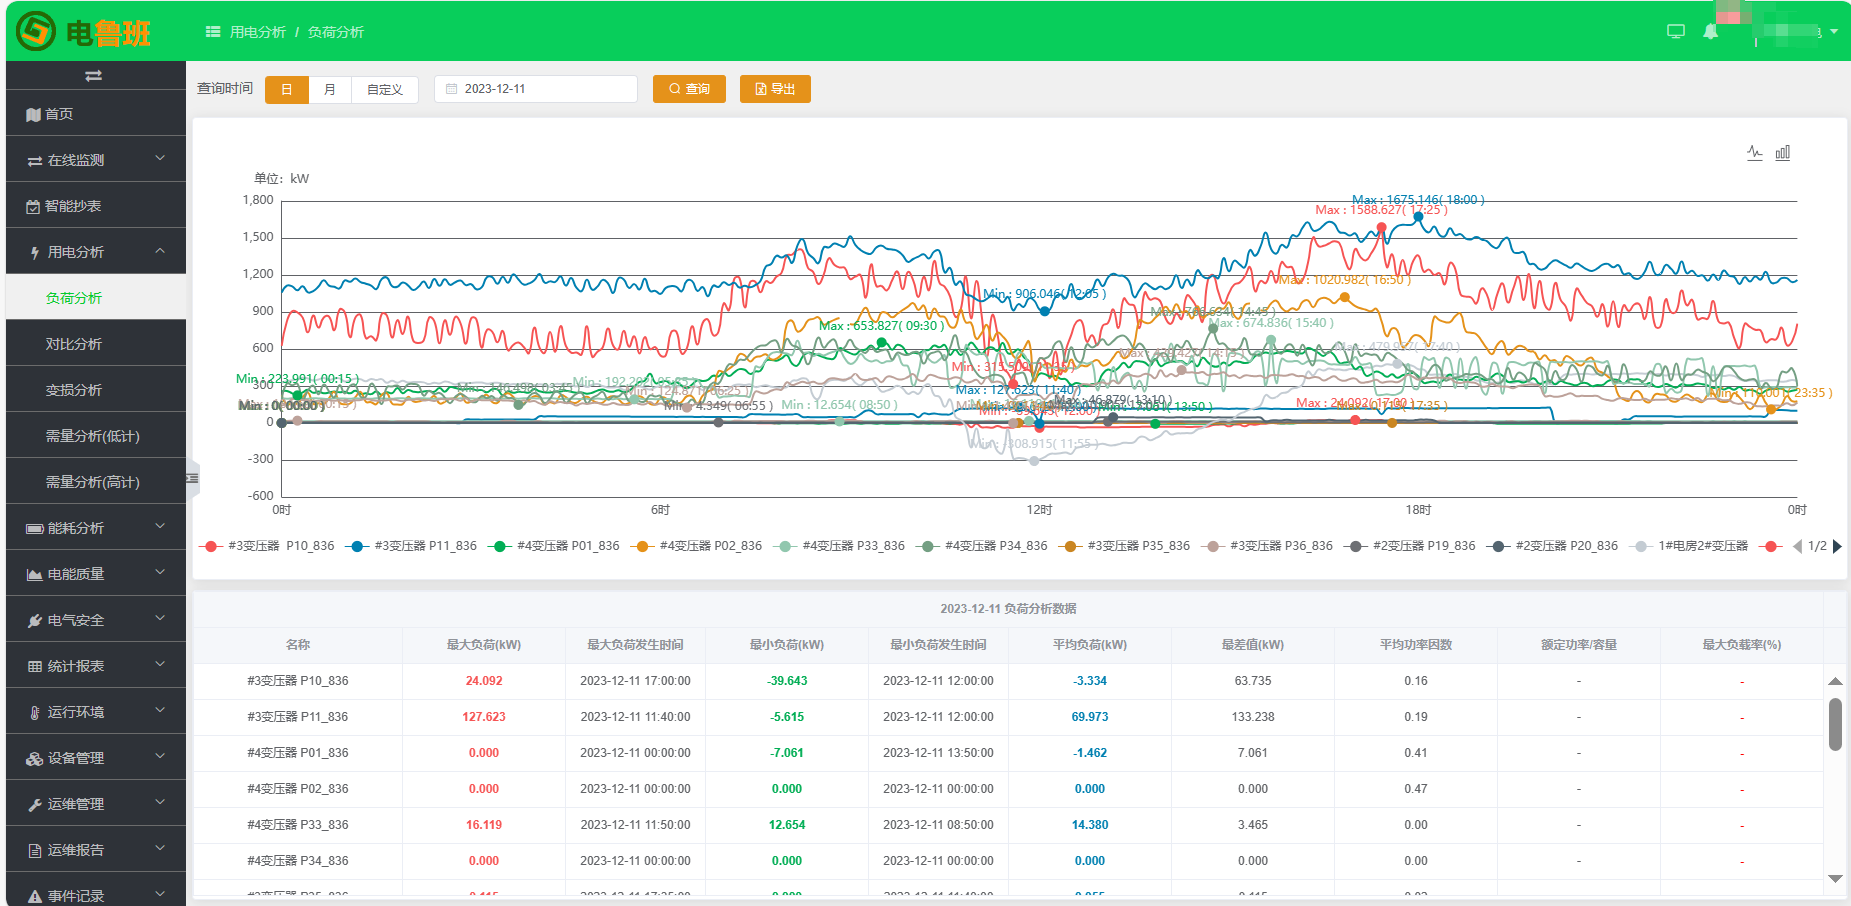Switch chart to line view icon
This screenshot has width=1851, height=906.
1754,153
